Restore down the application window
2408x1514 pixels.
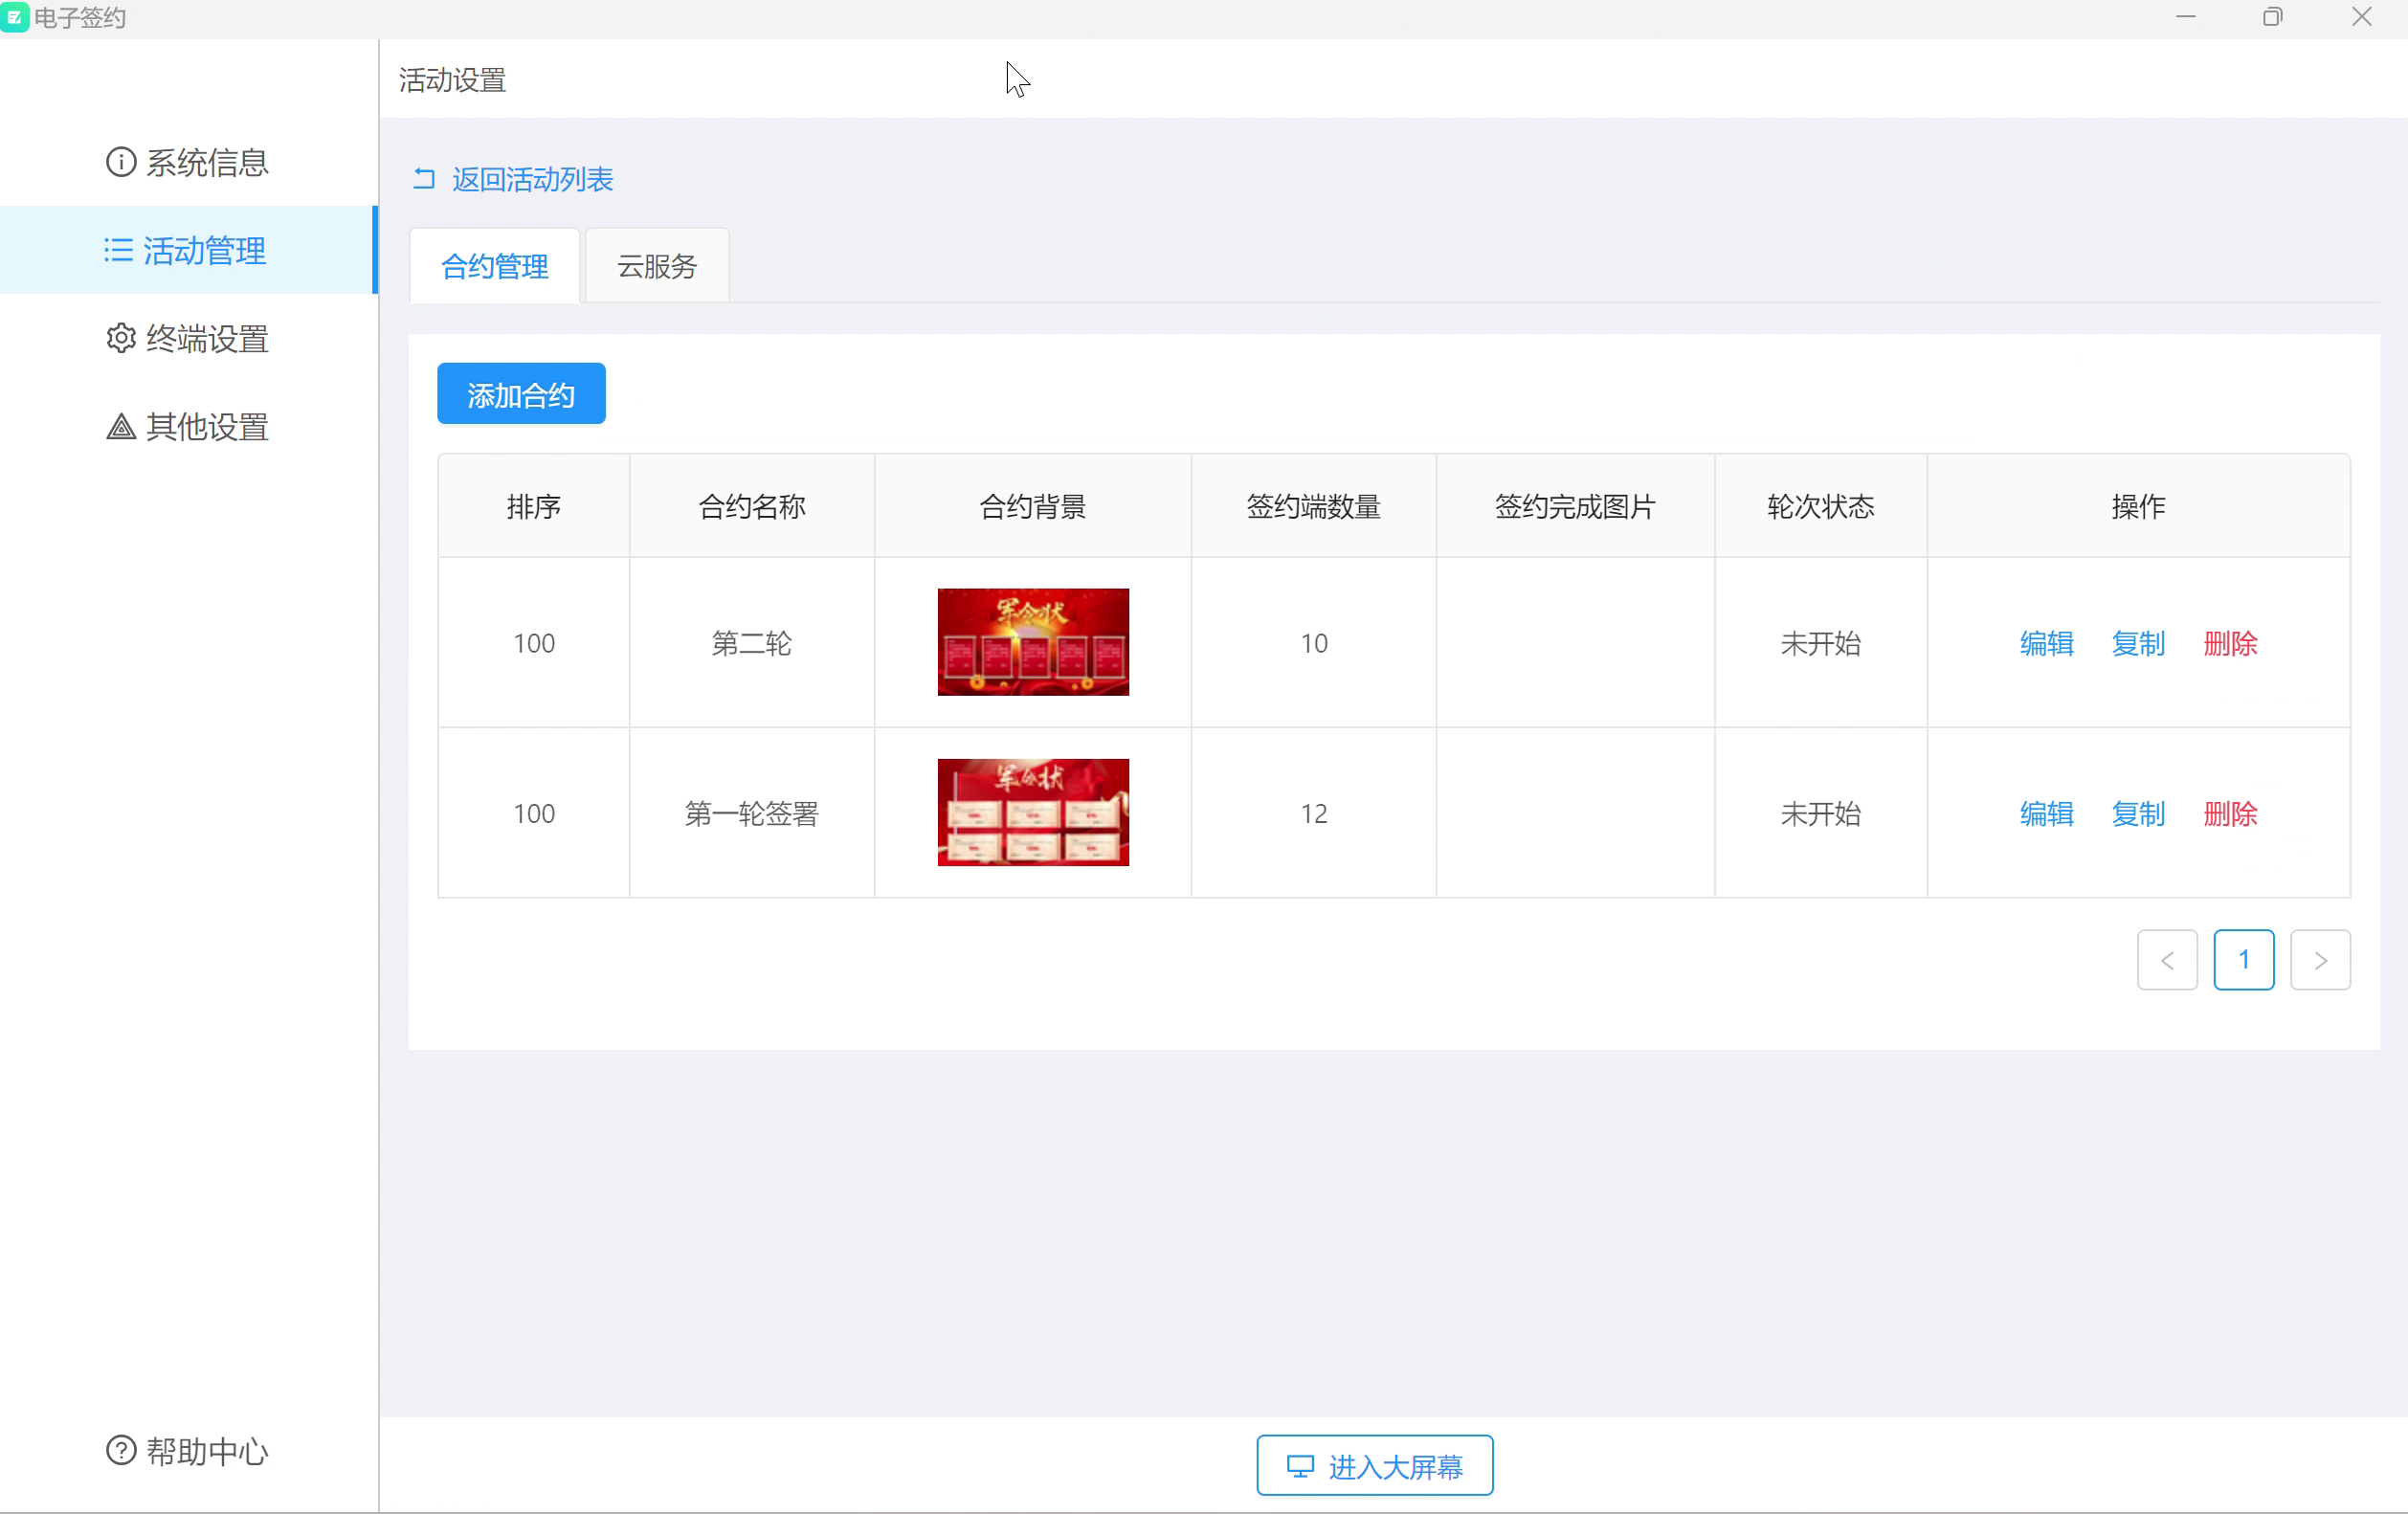[x=2272, y=17]
